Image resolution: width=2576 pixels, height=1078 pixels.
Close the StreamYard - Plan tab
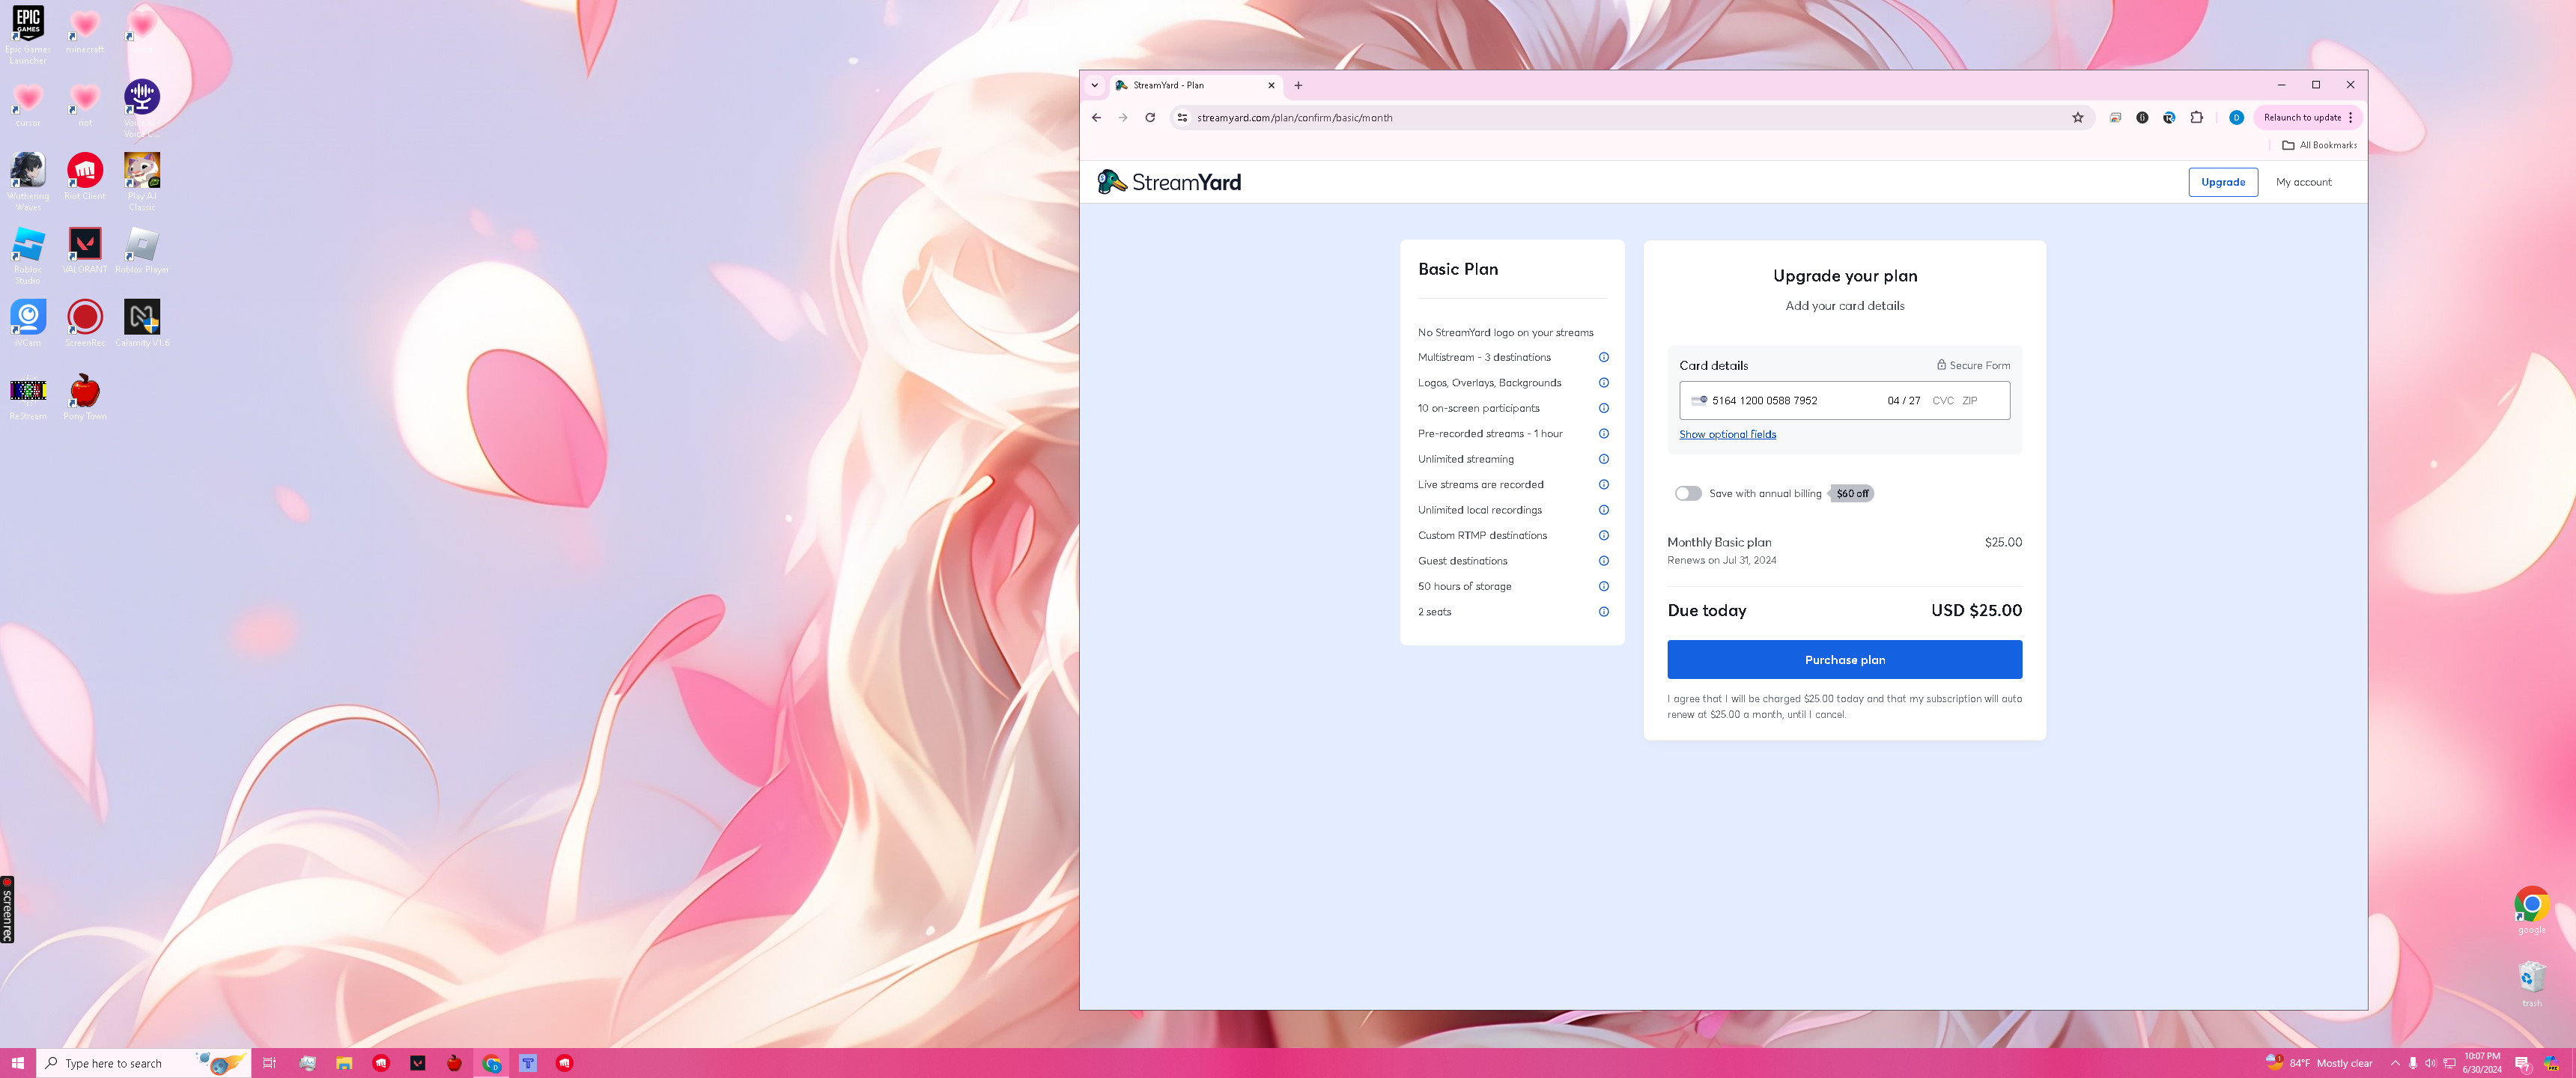coord(1271,85)
